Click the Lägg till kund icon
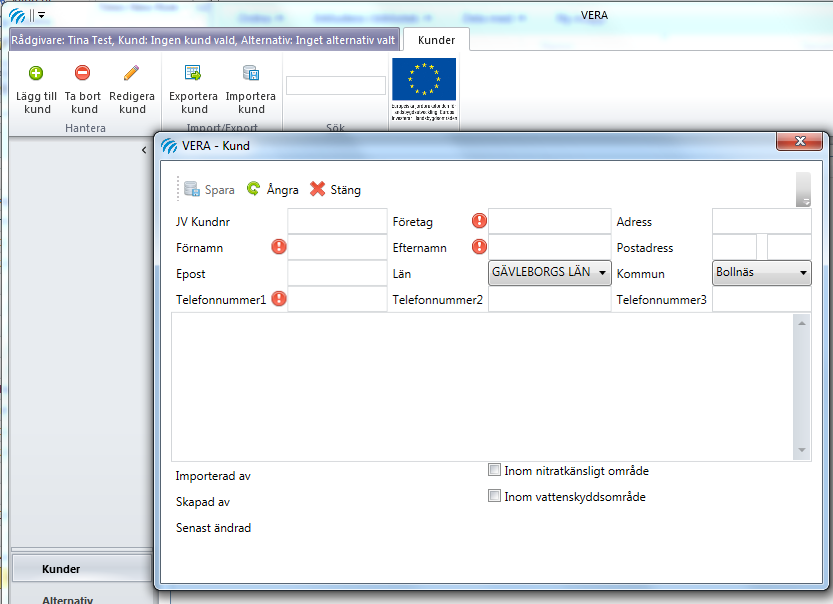This screenshot has width=833, height=604. point(36,73)
